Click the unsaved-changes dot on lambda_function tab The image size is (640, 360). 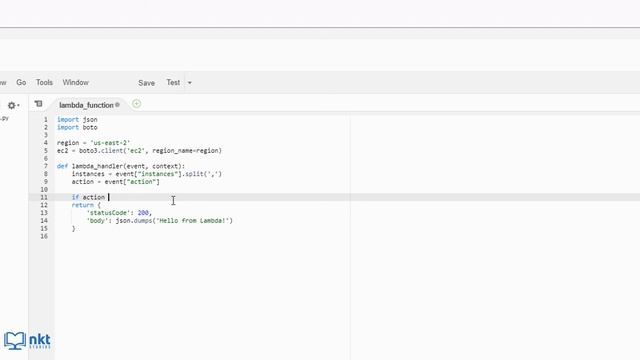point(118,105)
